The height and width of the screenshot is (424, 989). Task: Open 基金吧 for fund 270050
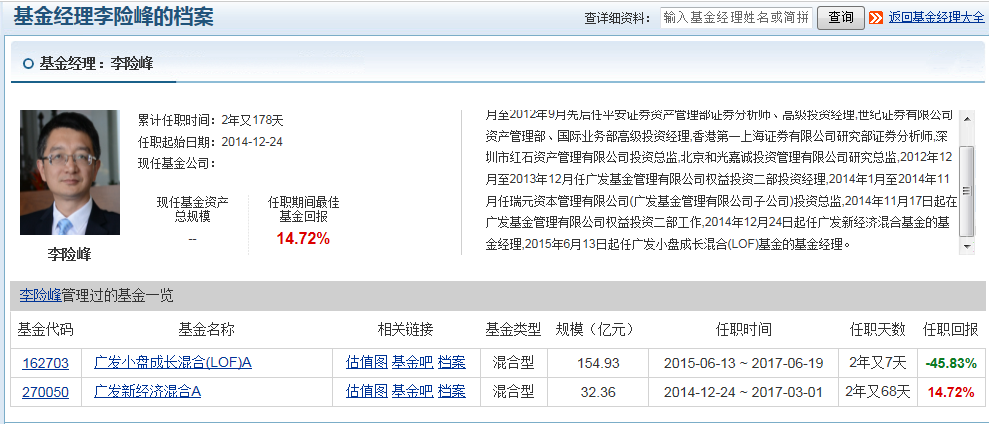pos(413,392)
